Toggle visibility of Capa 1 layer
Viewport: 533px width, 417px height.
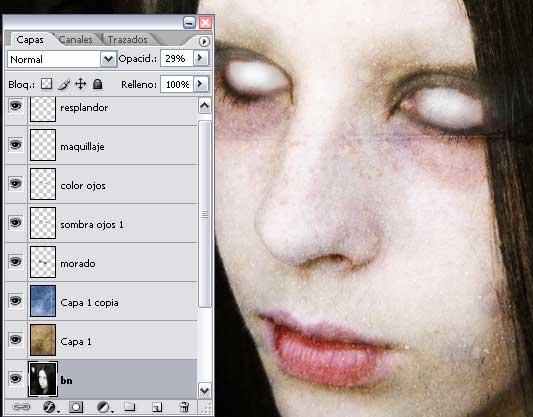(15, 340)
